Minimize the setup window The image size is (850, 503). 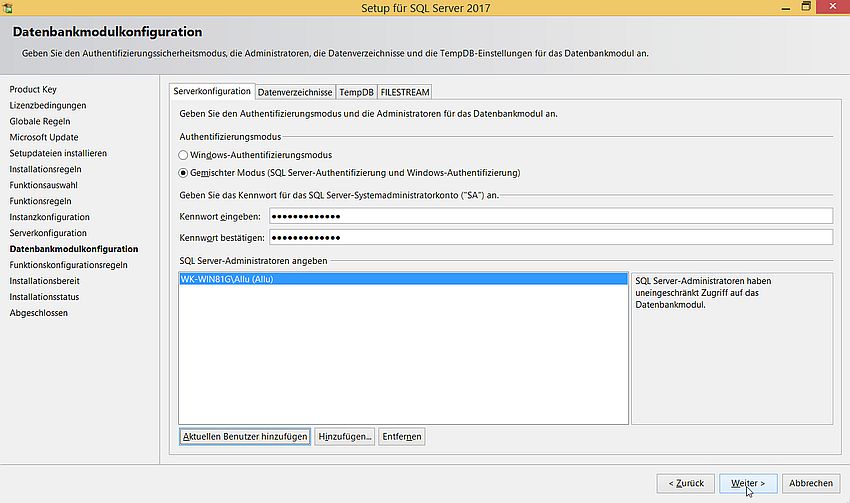point(785,8)
